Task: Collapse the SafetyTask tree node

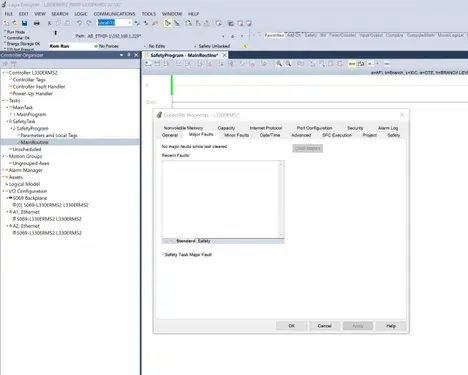Action: (x=7, y=121)
